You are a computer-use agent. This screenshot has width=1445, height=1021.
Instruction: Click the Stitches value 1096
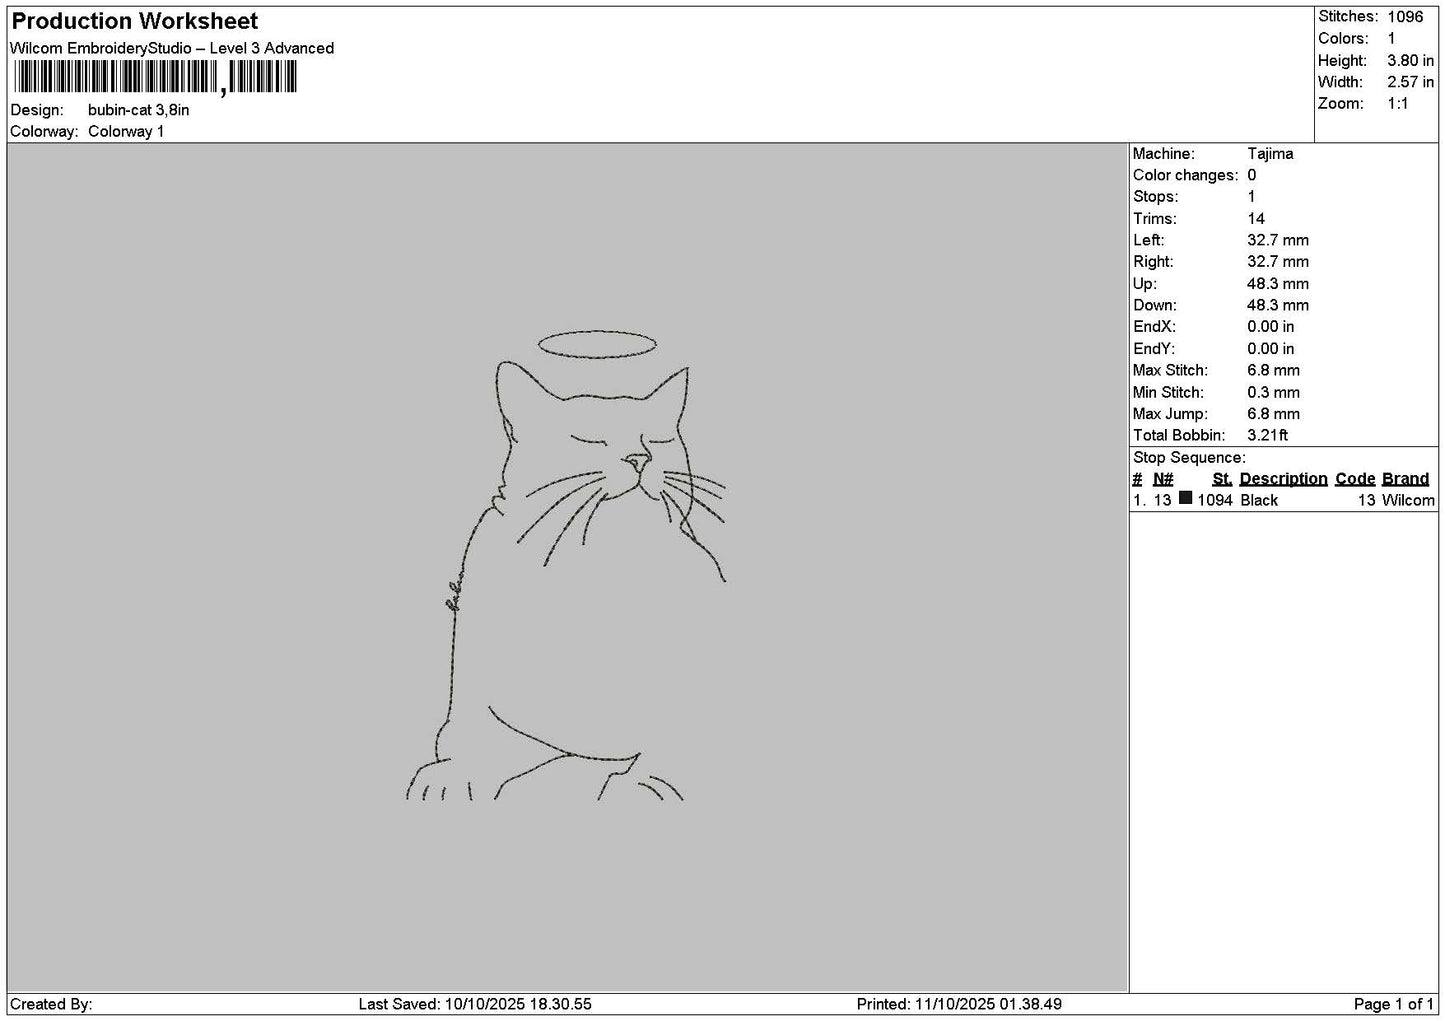click(1405, 17)
